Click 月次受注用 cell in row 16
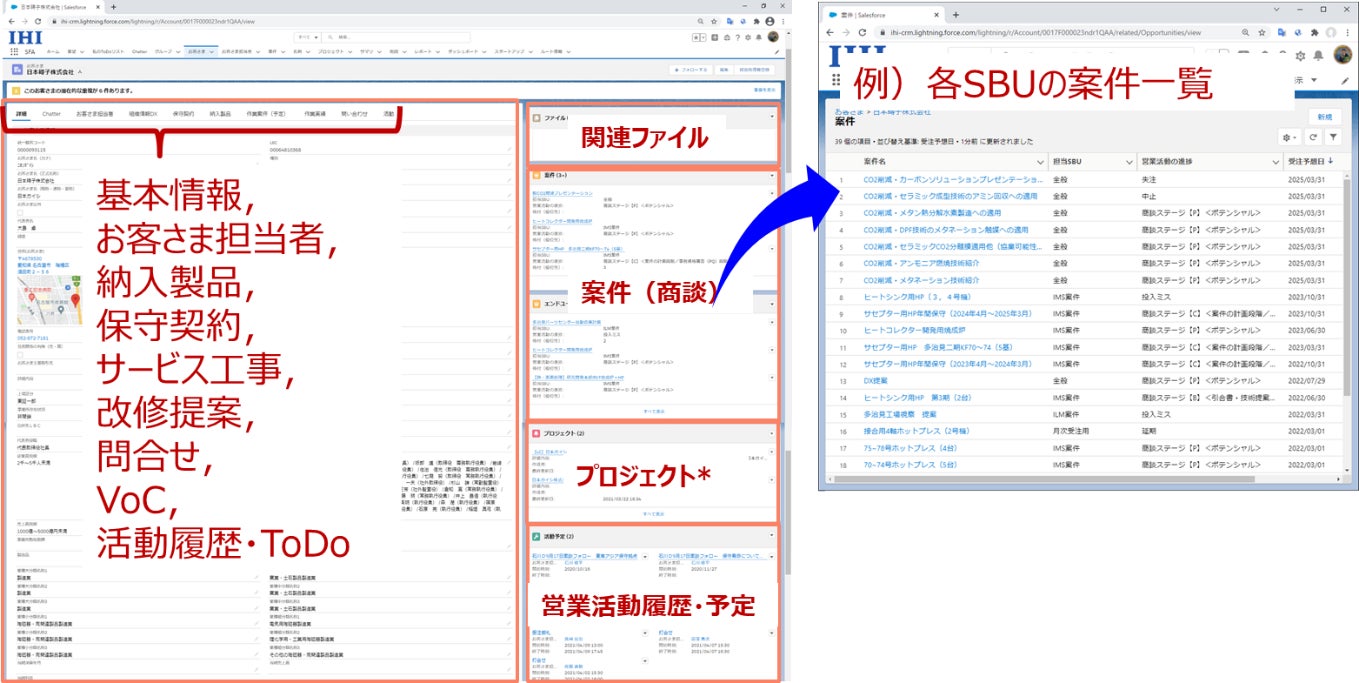 click(x=1072, y=431)
